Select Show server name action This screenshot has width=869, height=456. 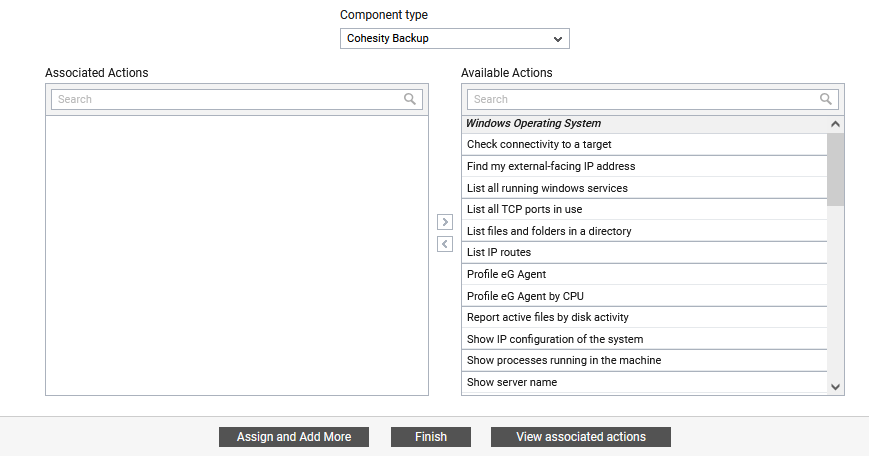coord(645,382)
